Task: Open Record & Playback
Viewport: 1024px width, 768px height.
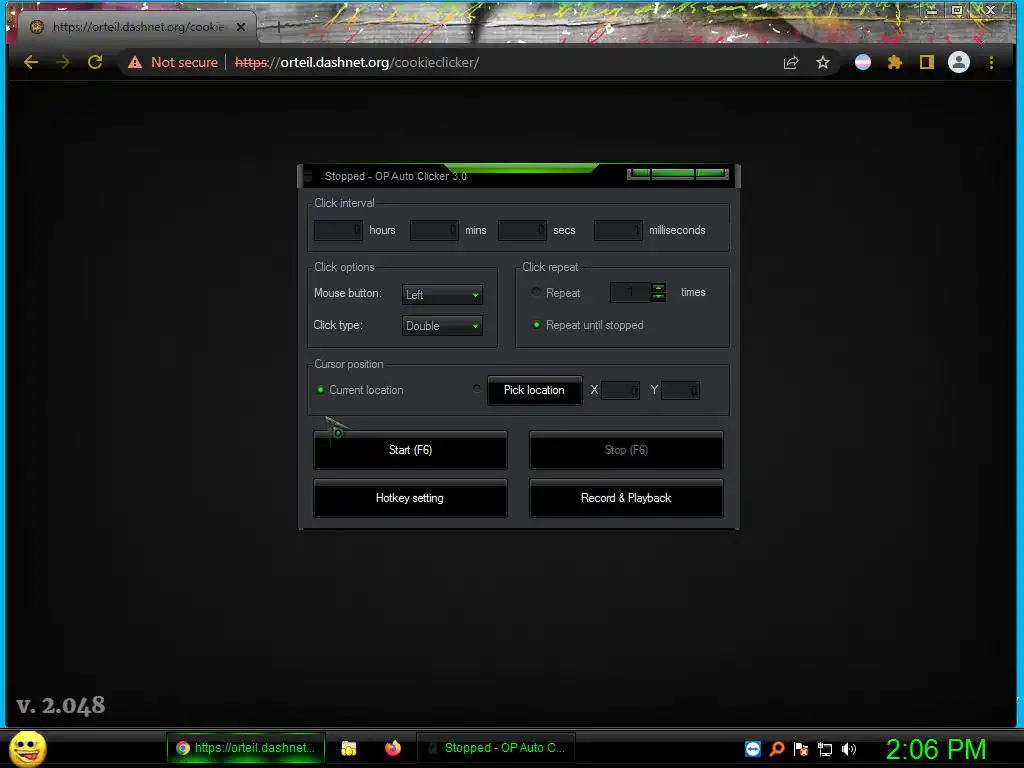Action: pyautogui.click(x=626, y=498)
